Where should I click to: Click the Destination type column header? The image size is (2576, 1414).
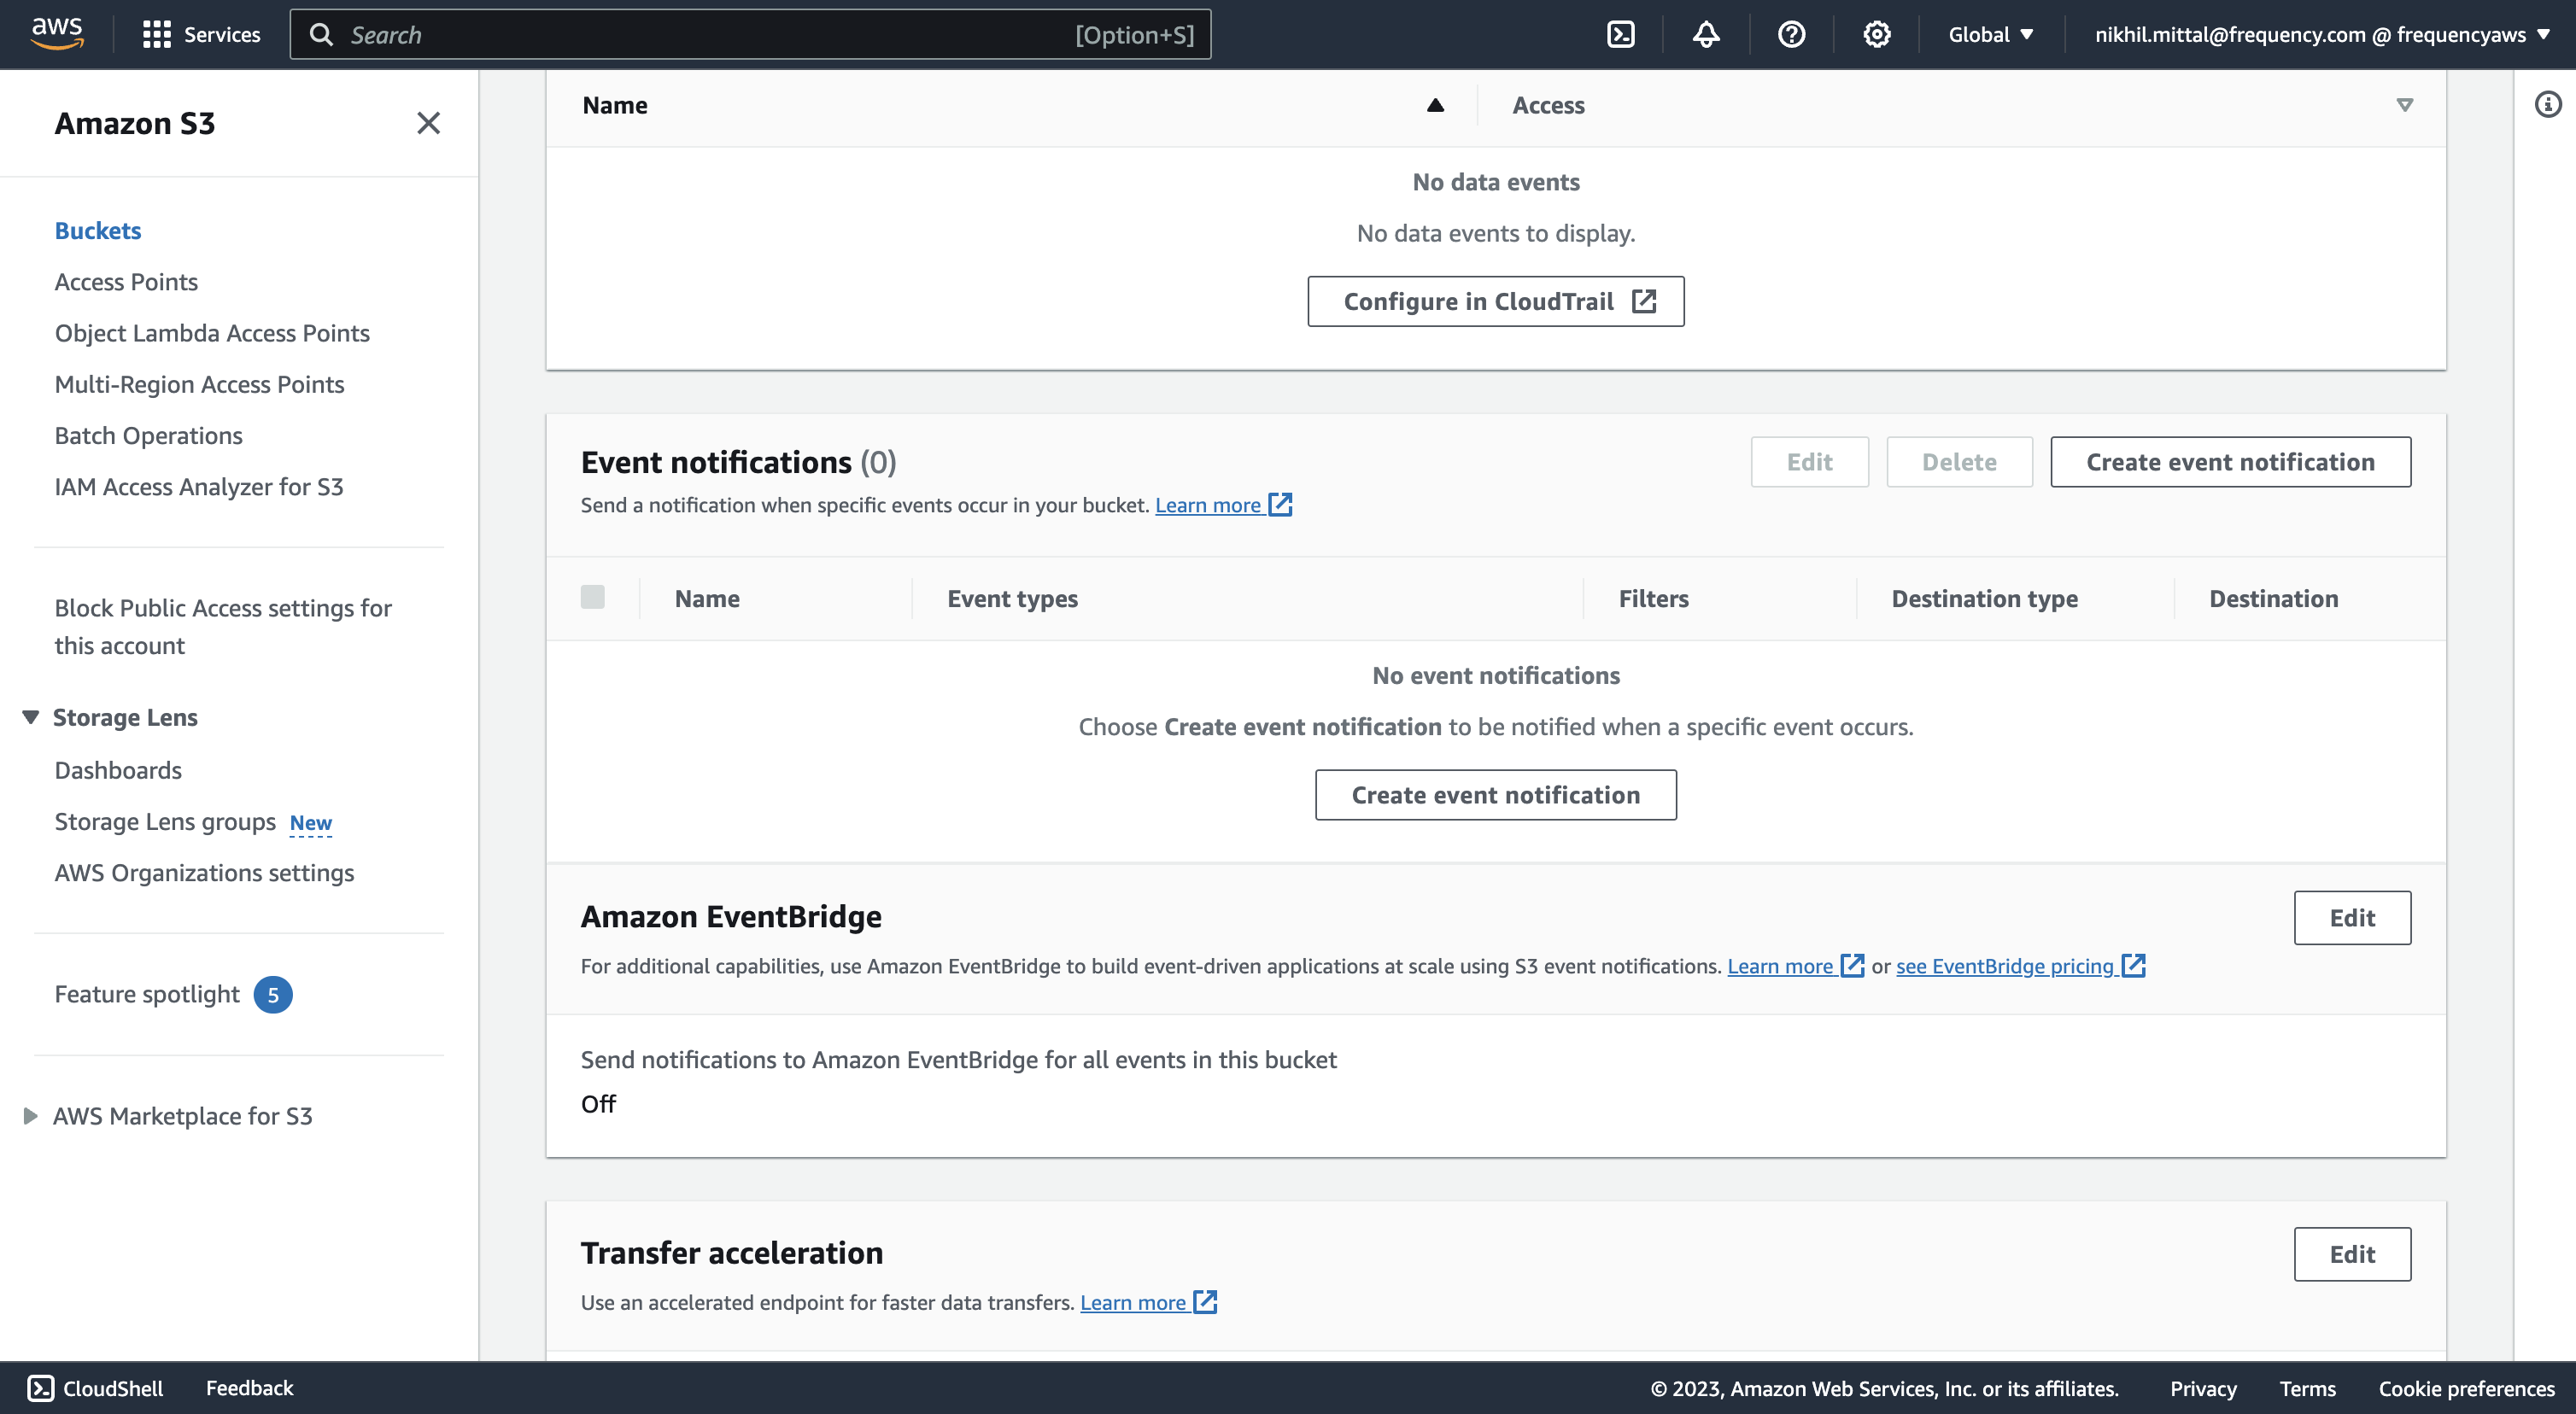coord(1984,599)
